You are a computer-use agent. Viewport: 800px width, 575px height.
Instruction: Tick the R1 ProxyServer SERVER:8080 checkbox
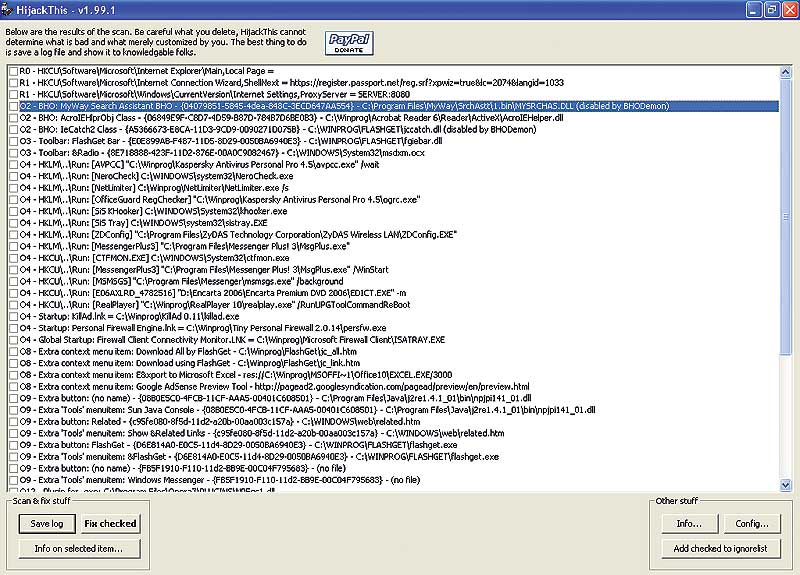[13, 95]
